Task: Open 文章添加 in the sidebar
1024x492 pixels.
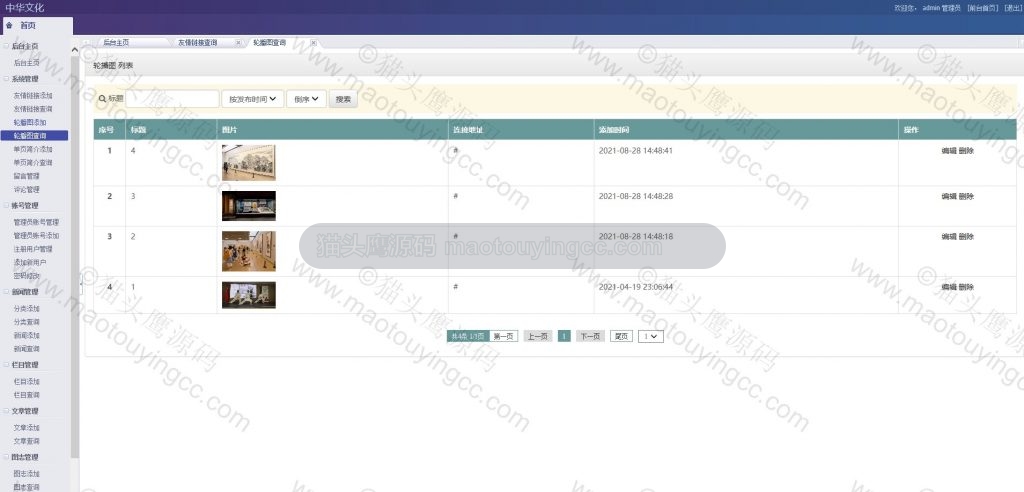Action: 27,428
